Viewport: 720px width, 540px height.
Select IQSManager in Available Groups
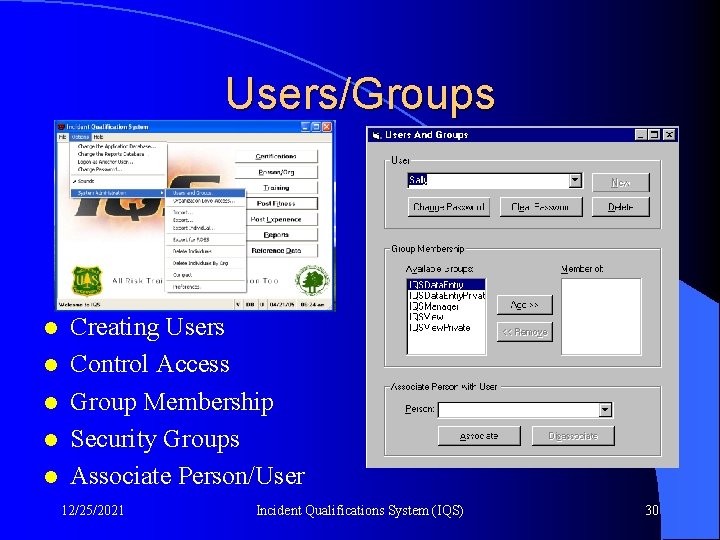[446, 306]
